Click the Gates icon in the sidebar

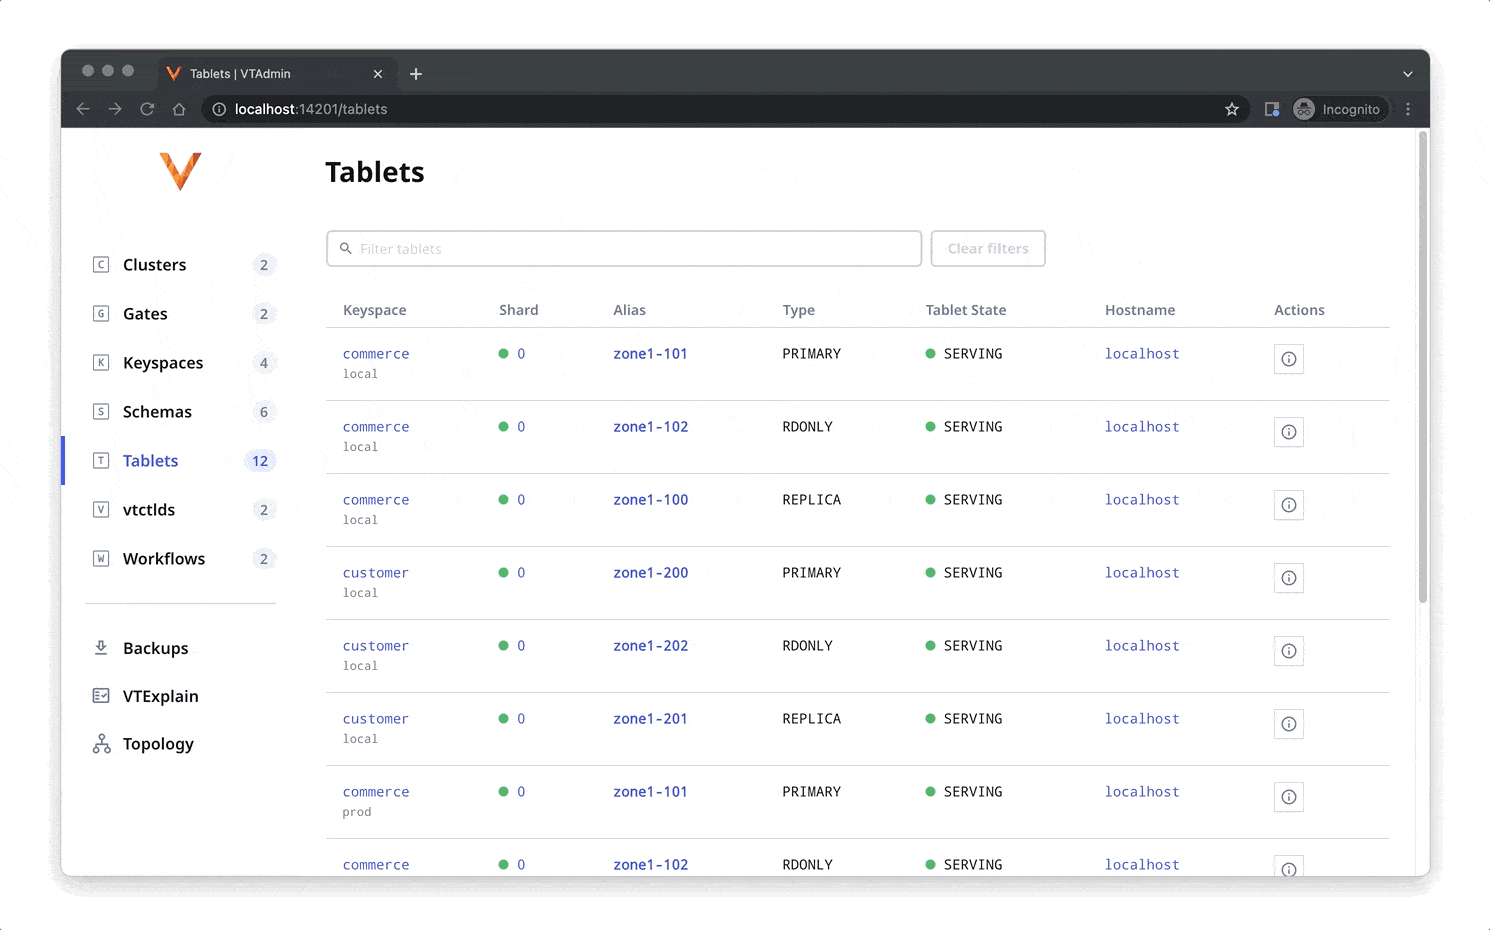(101, 313)
